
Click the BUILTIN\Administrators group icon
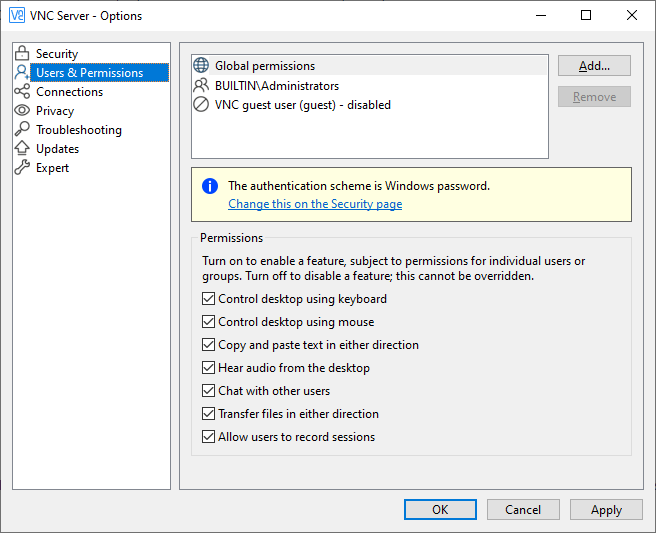pyautogui.click(x=201, y=85)
